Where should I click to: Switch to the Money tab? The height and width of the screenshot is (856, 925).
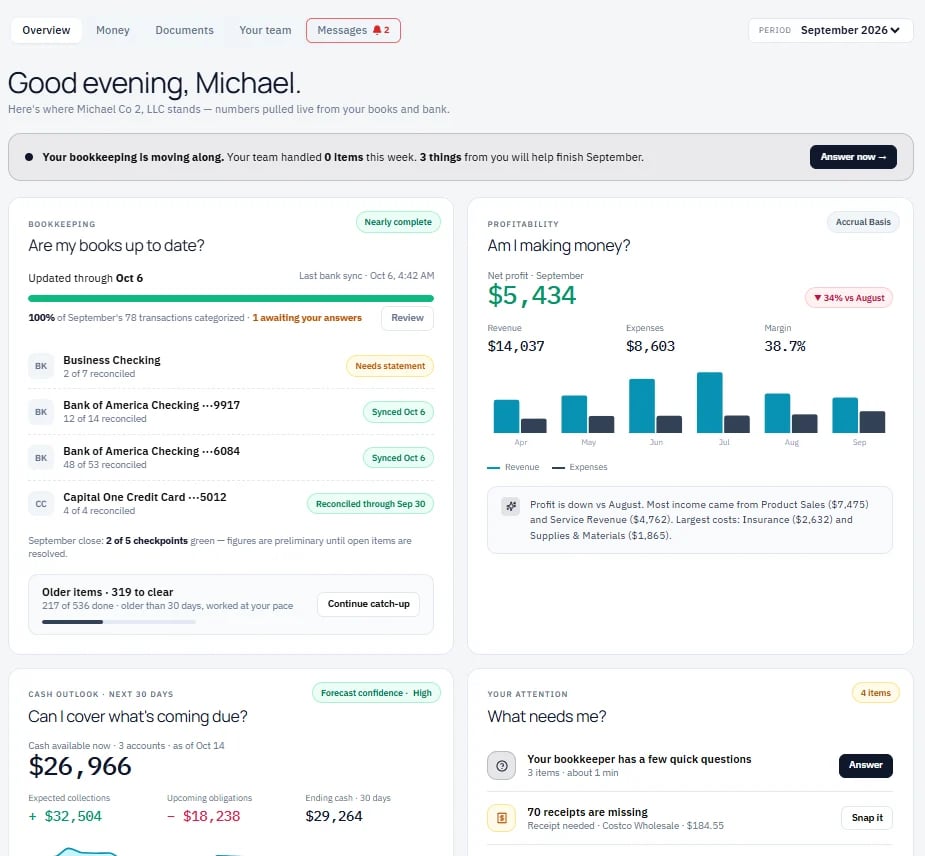click(113, 30)
